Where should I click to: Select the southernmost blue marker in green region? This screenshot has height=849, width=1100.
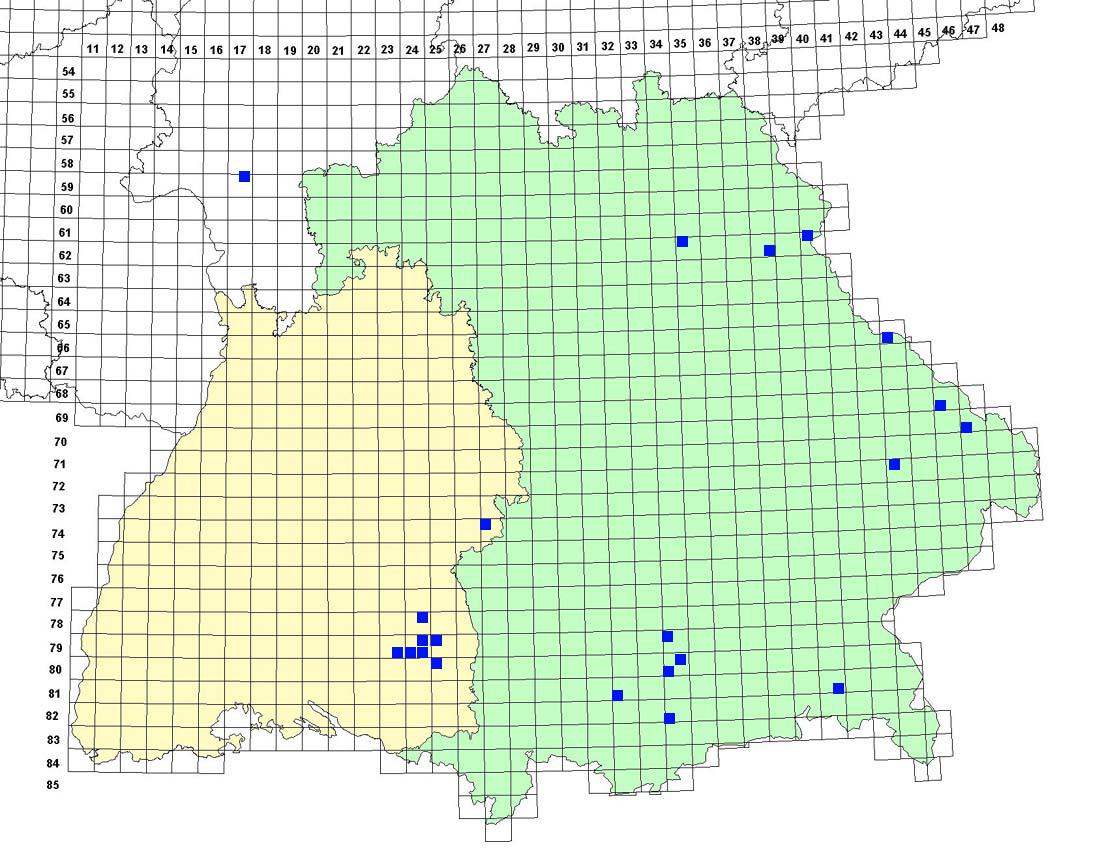coord(669,718)
